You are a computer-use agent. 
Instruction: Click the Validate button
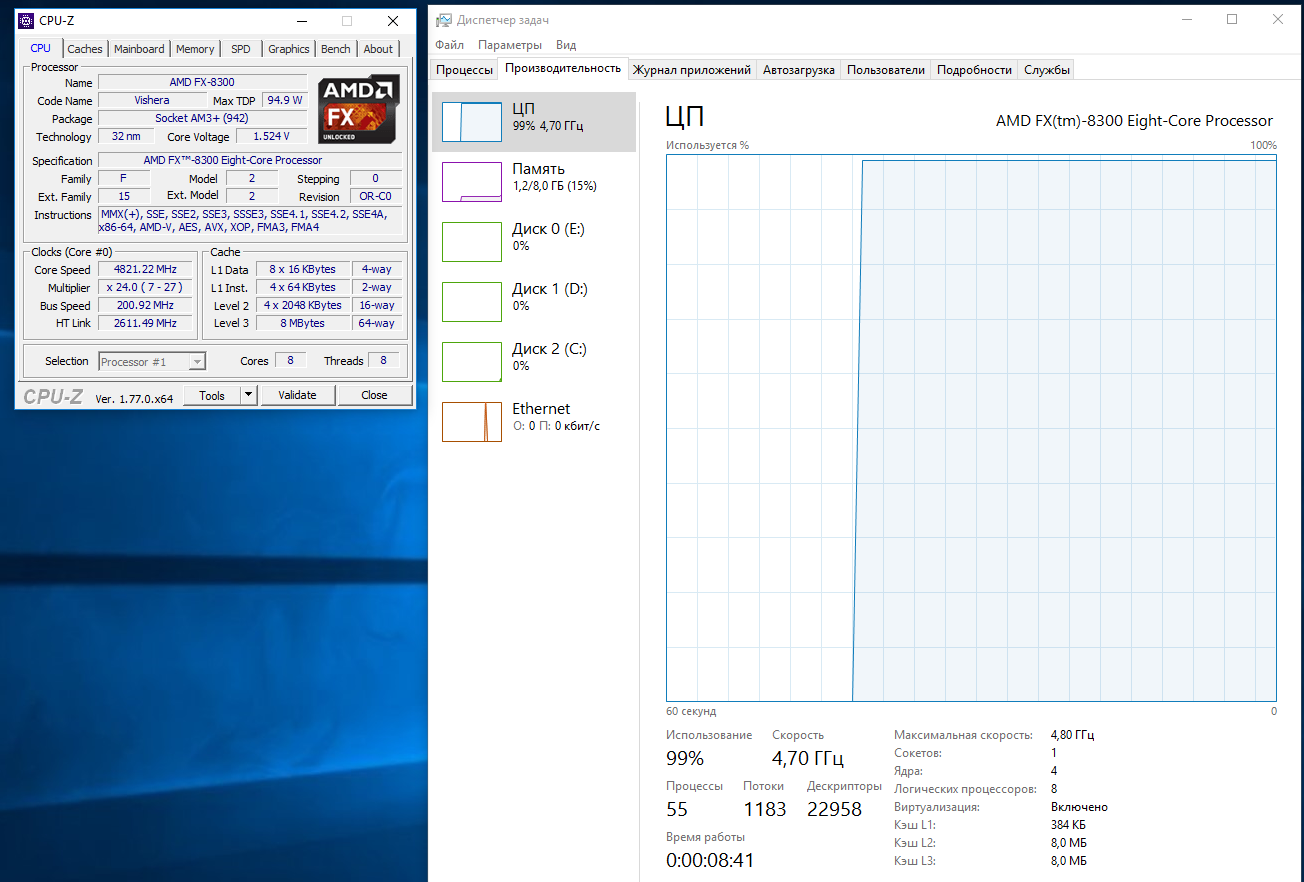(297, 395)
